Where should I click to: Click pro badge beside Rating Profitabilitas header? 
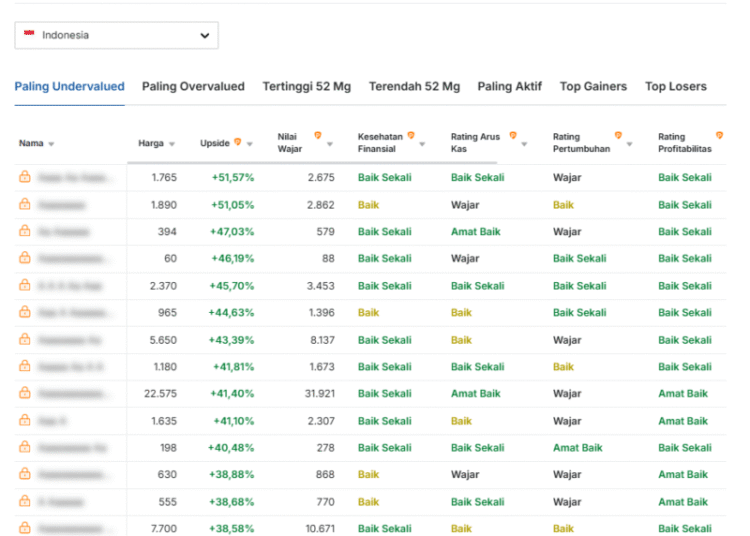(719, 136)
